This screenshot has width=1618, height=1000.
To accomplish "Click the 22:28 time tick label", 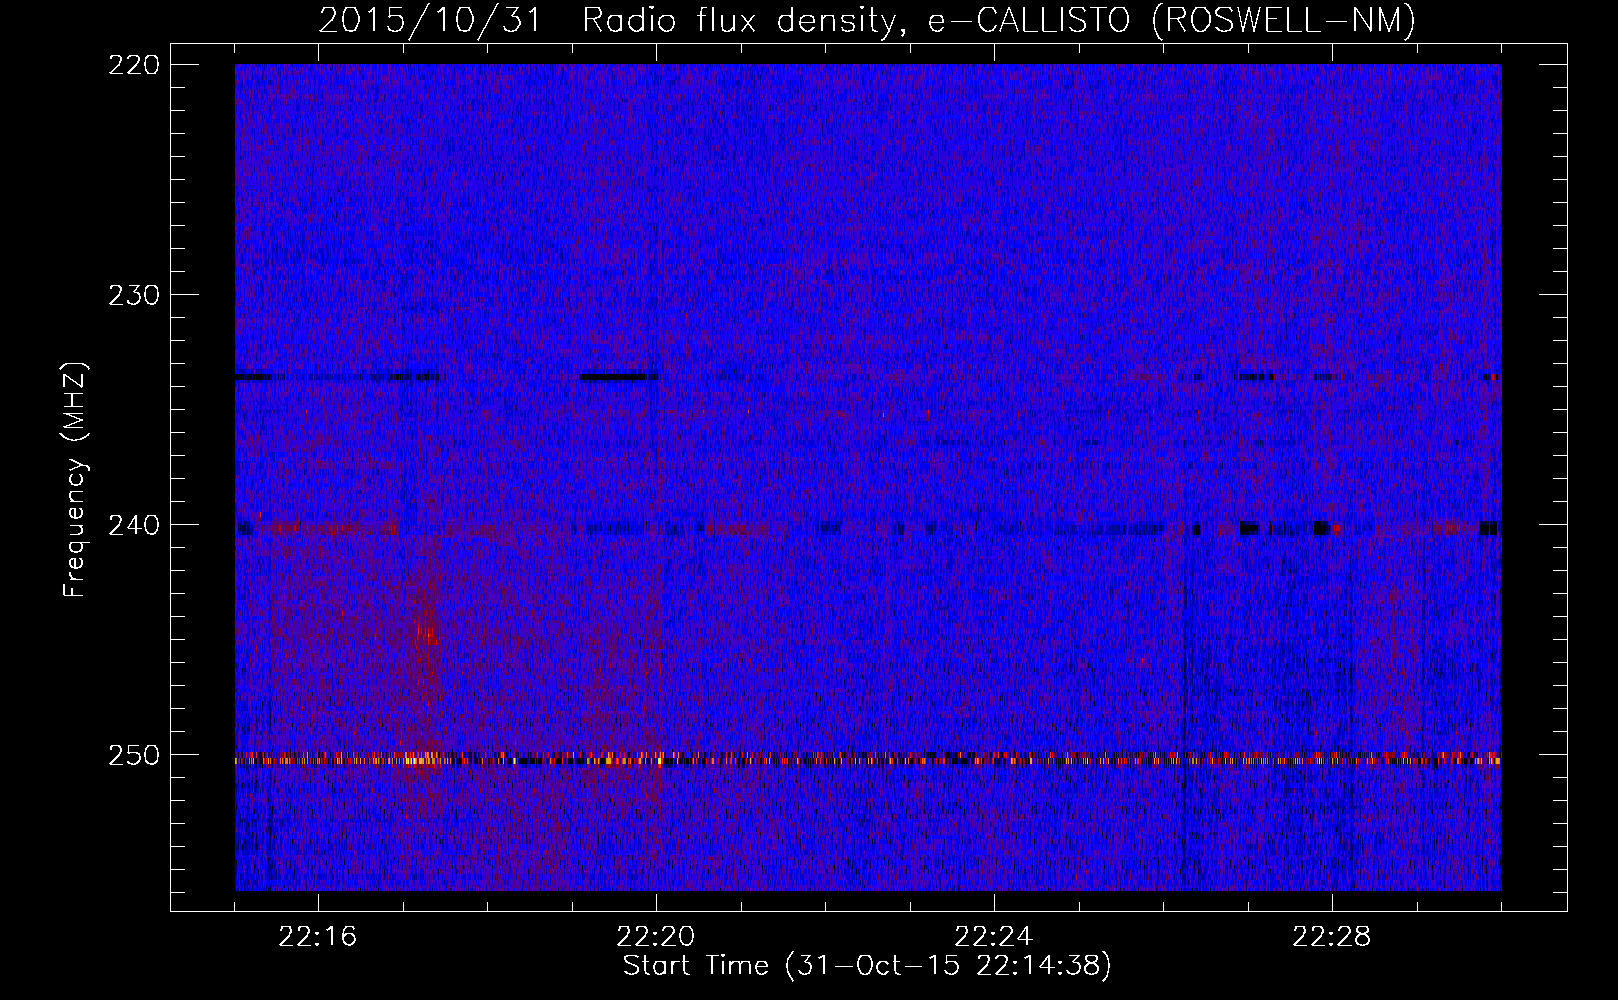I will point(1332,937).
